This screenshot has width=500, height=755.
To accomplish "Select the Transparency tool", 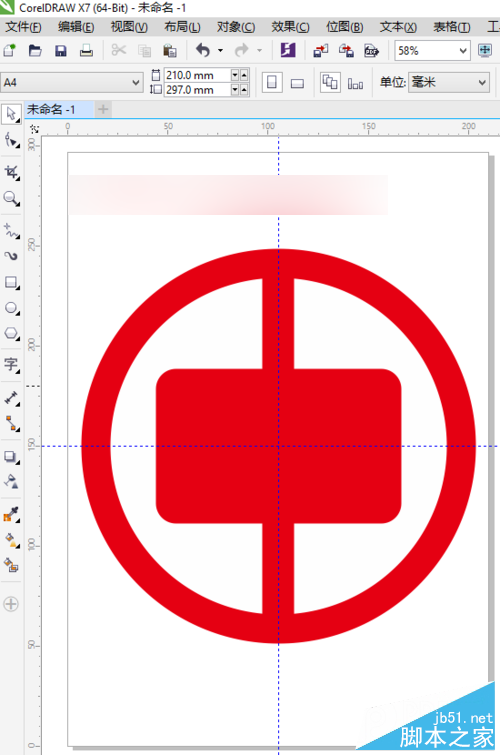I will point(11,482).
